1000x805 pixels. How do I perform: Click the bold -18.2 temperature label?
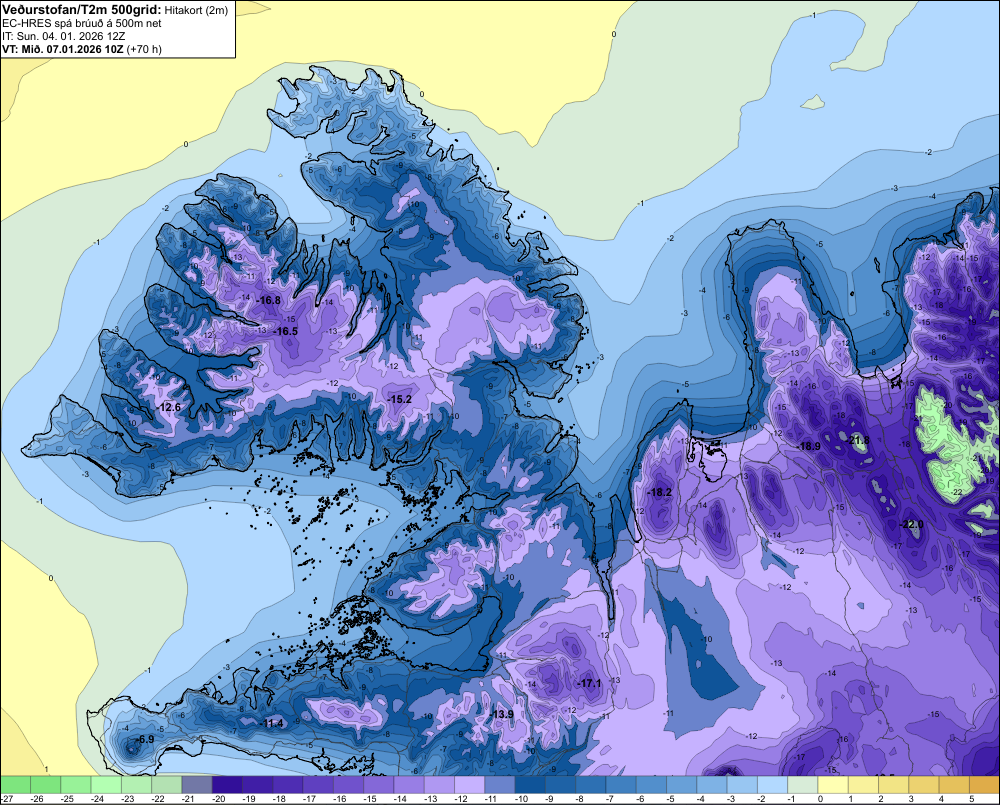[659, 492]
